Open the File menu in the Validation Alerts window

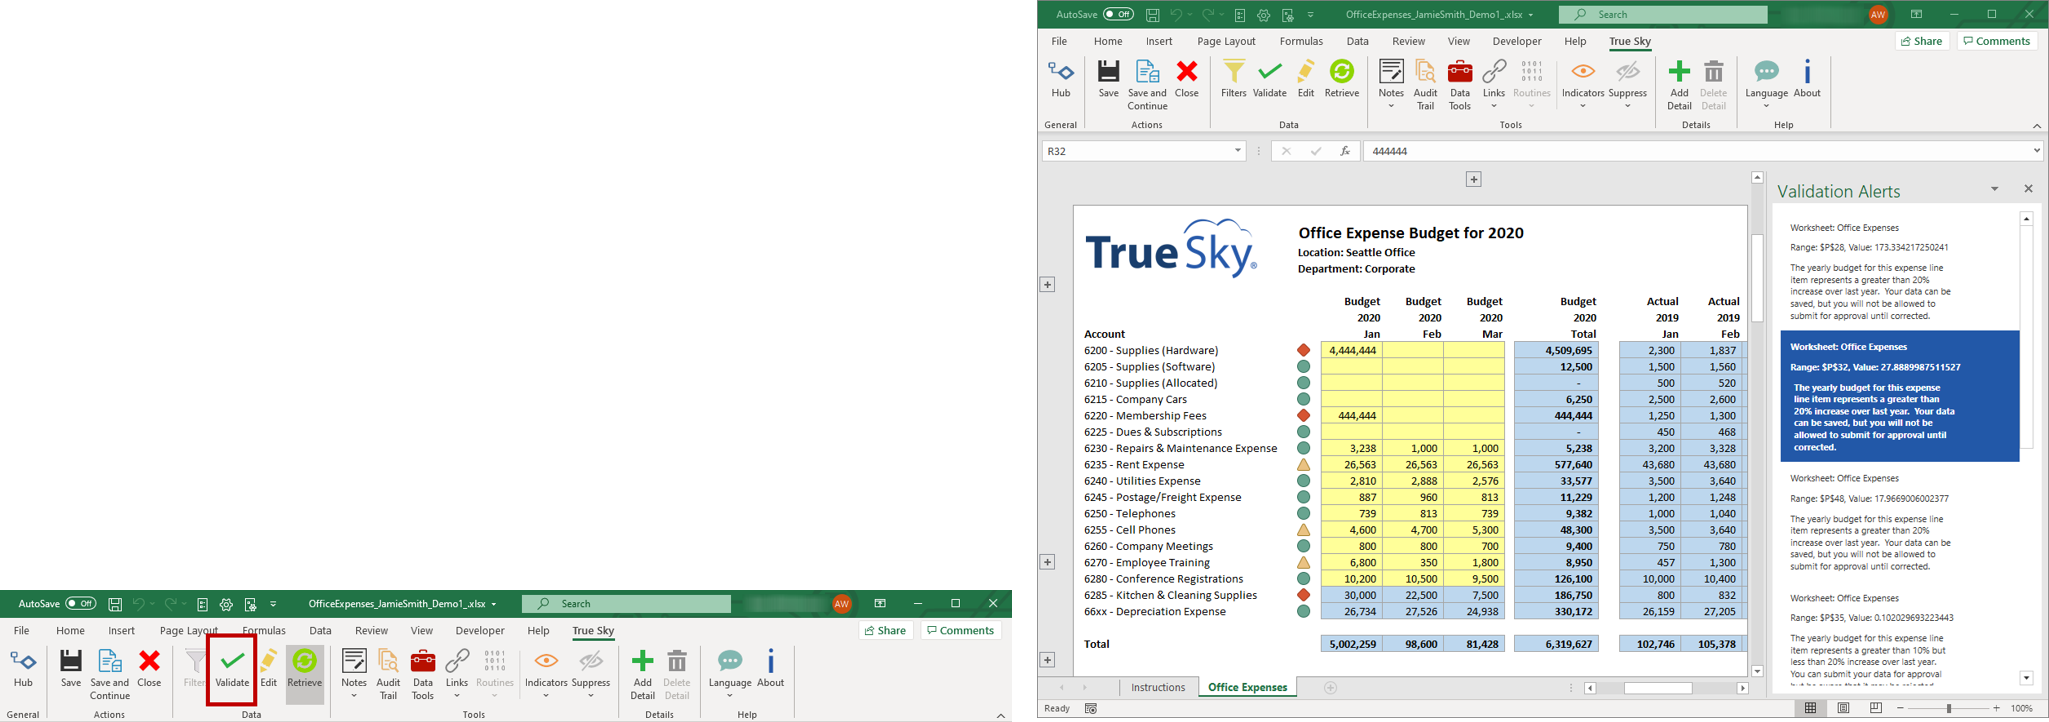[x=1059, y=41]
